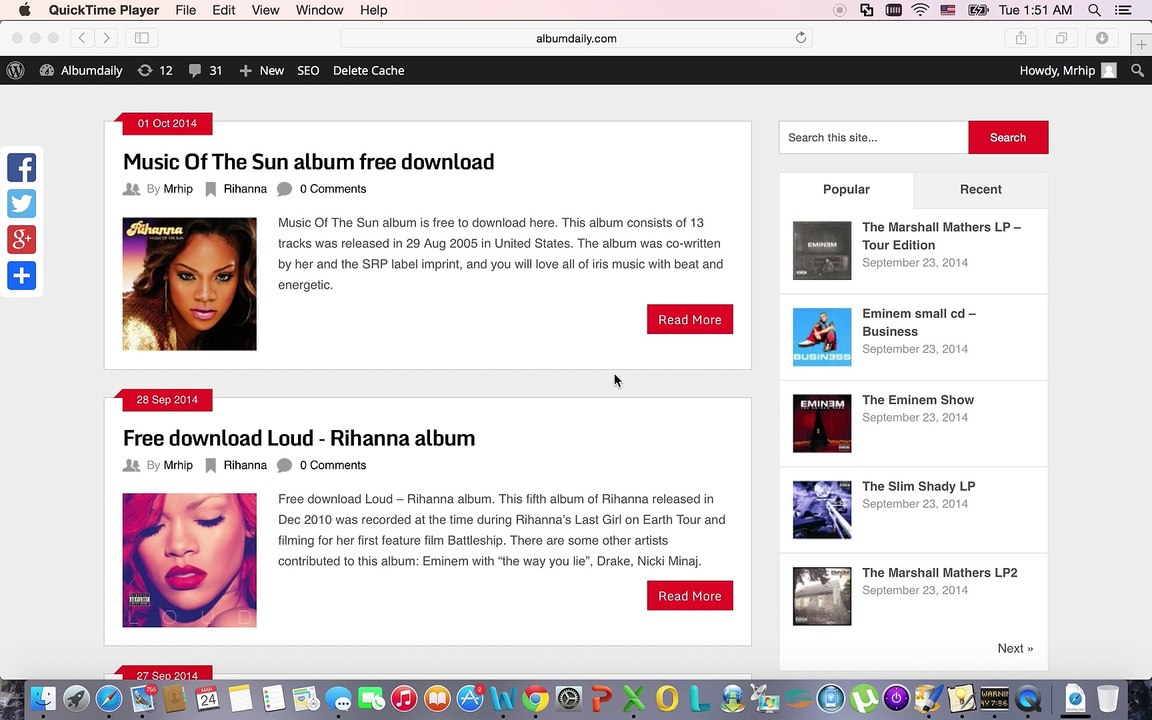Toggle the Safari sidebar
Screen dimensions: 1152x720
tap(142, 38)
